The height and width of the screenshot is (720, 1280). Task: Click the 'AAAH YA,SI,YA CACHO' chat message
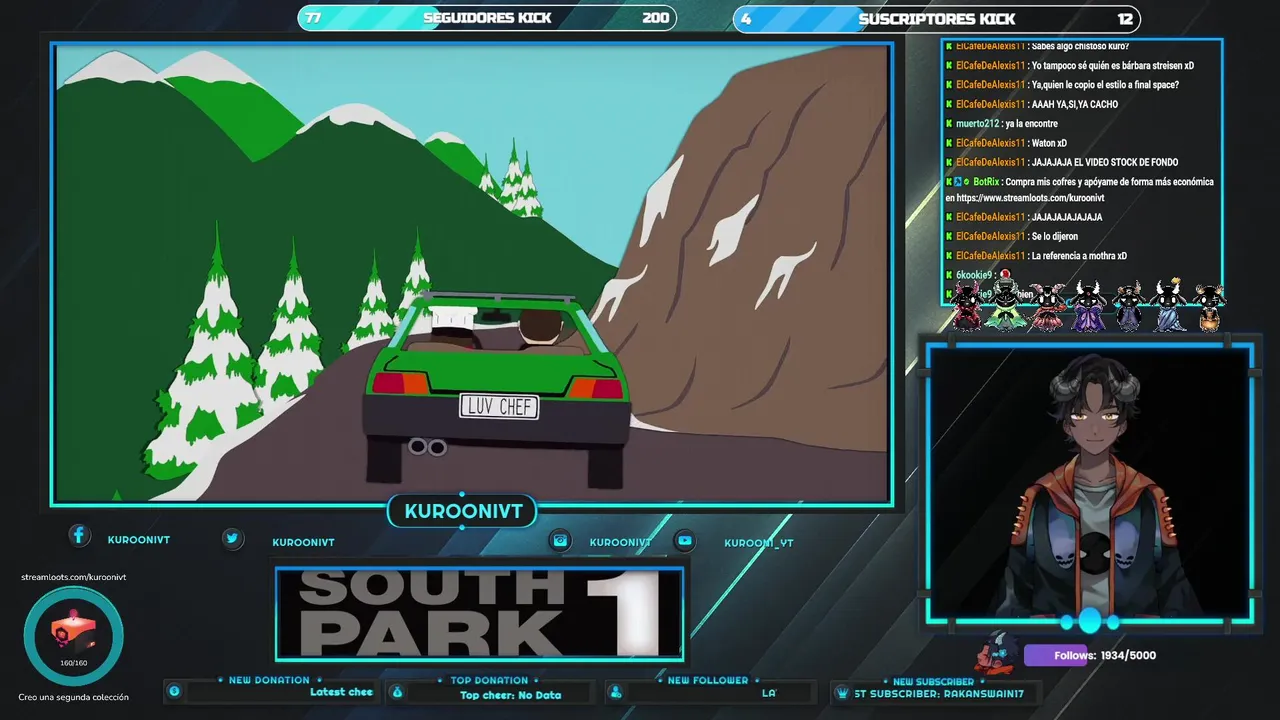coord(1075,104)
